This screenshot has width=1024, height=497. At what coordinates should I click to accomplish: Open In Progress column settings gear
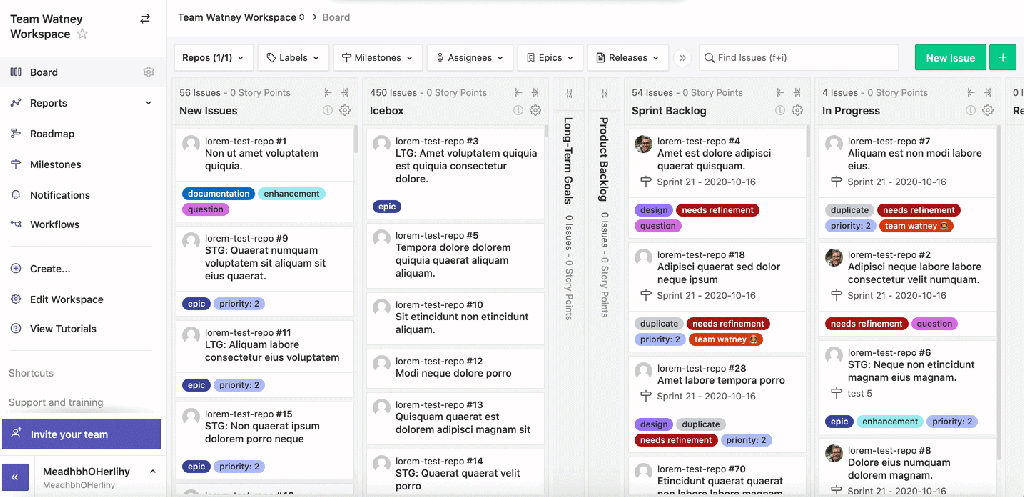click(x=988, y=110)
